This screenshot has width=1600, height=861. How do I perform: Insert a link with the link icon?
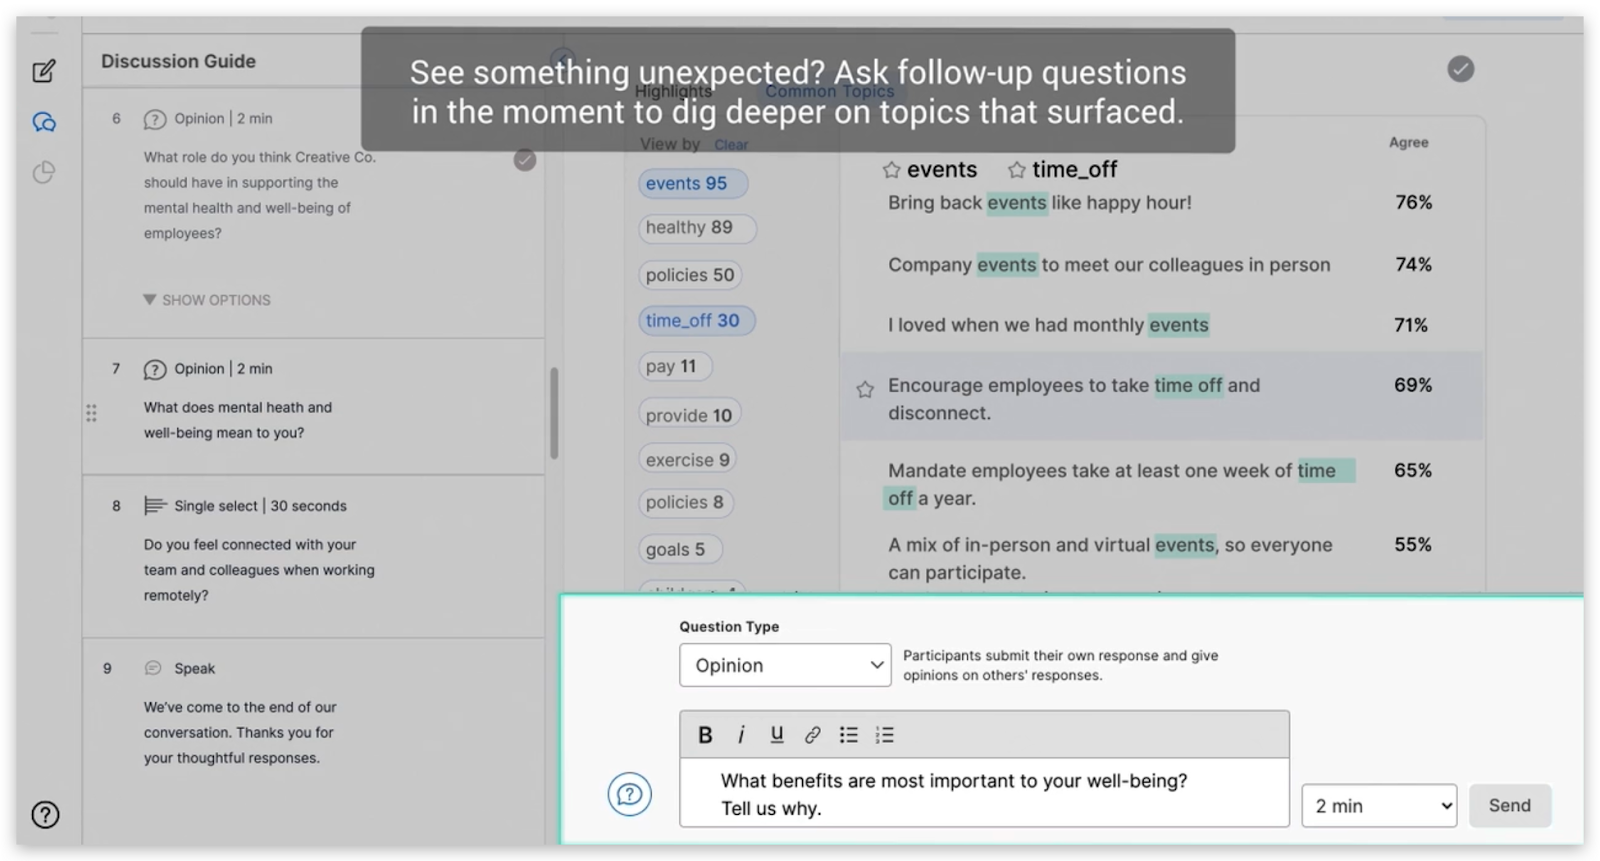pos(812,735)
